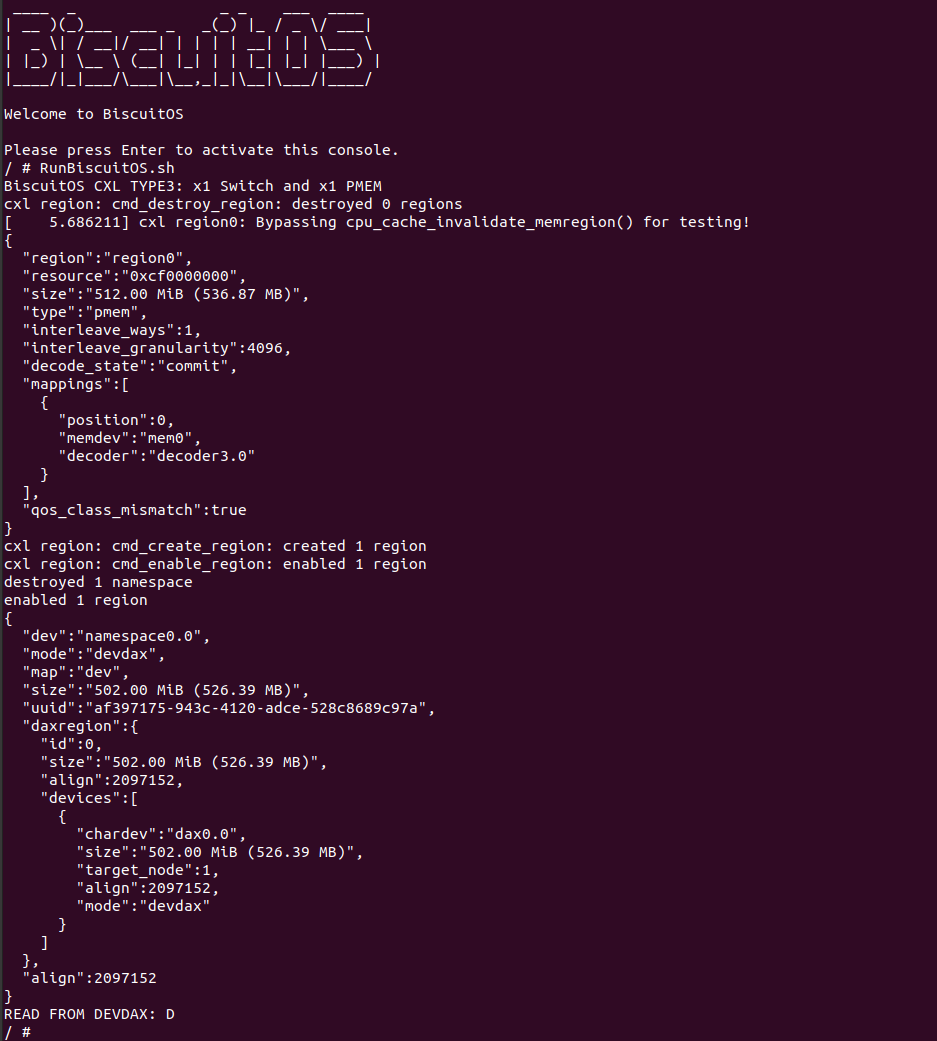
Task: Click the "target_node":1 line
Action: 147,870
